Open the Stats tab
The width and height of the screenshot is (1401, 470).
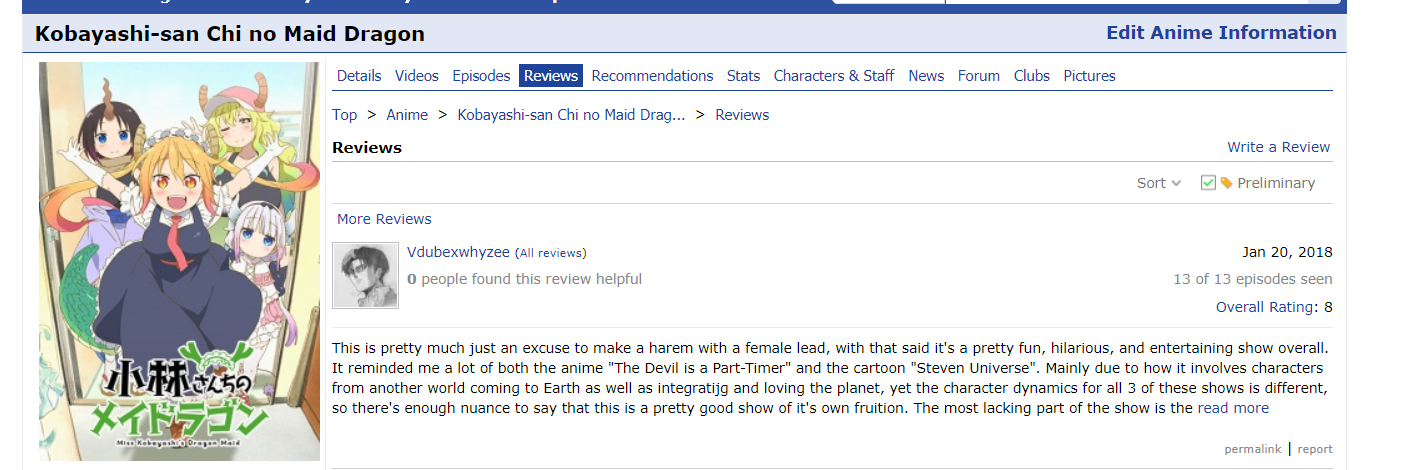pos(743,76)
